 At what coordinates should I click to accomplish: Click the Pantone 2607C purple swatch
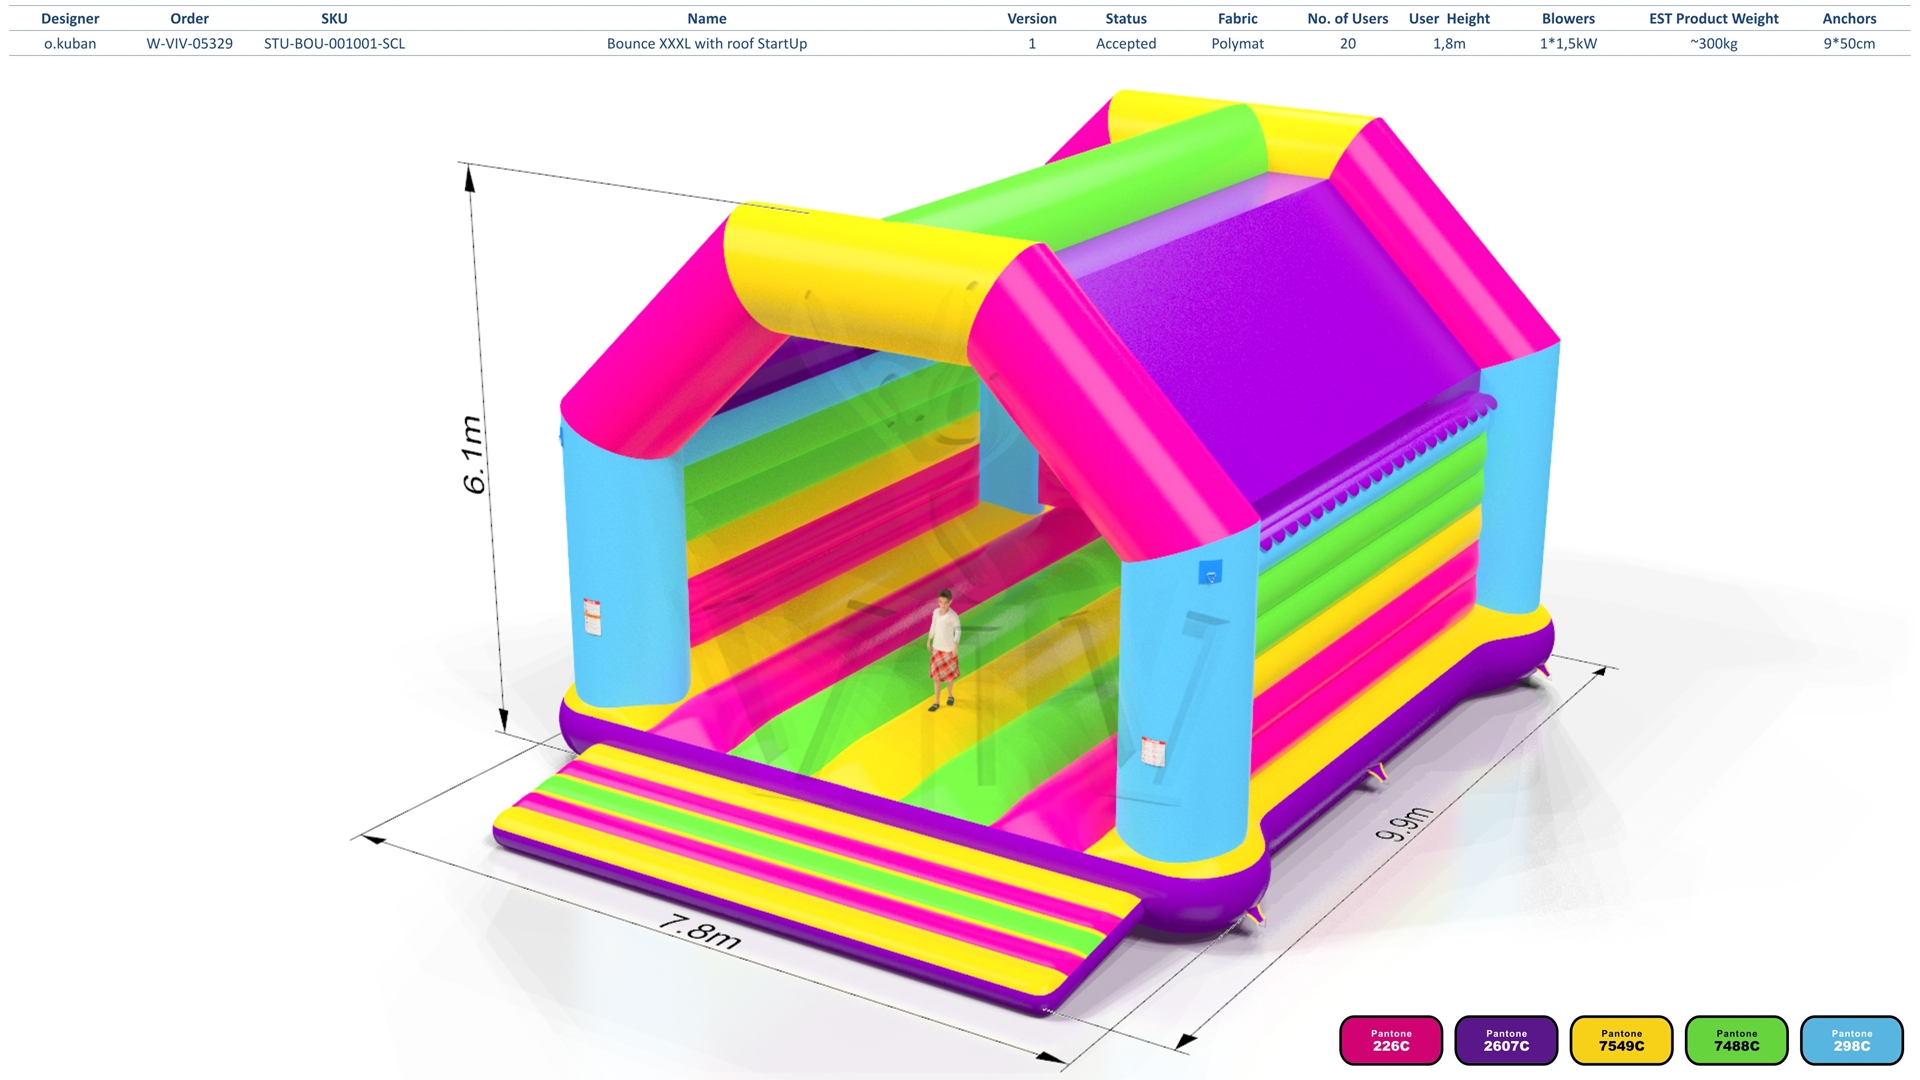(x=1506, y=1041)
